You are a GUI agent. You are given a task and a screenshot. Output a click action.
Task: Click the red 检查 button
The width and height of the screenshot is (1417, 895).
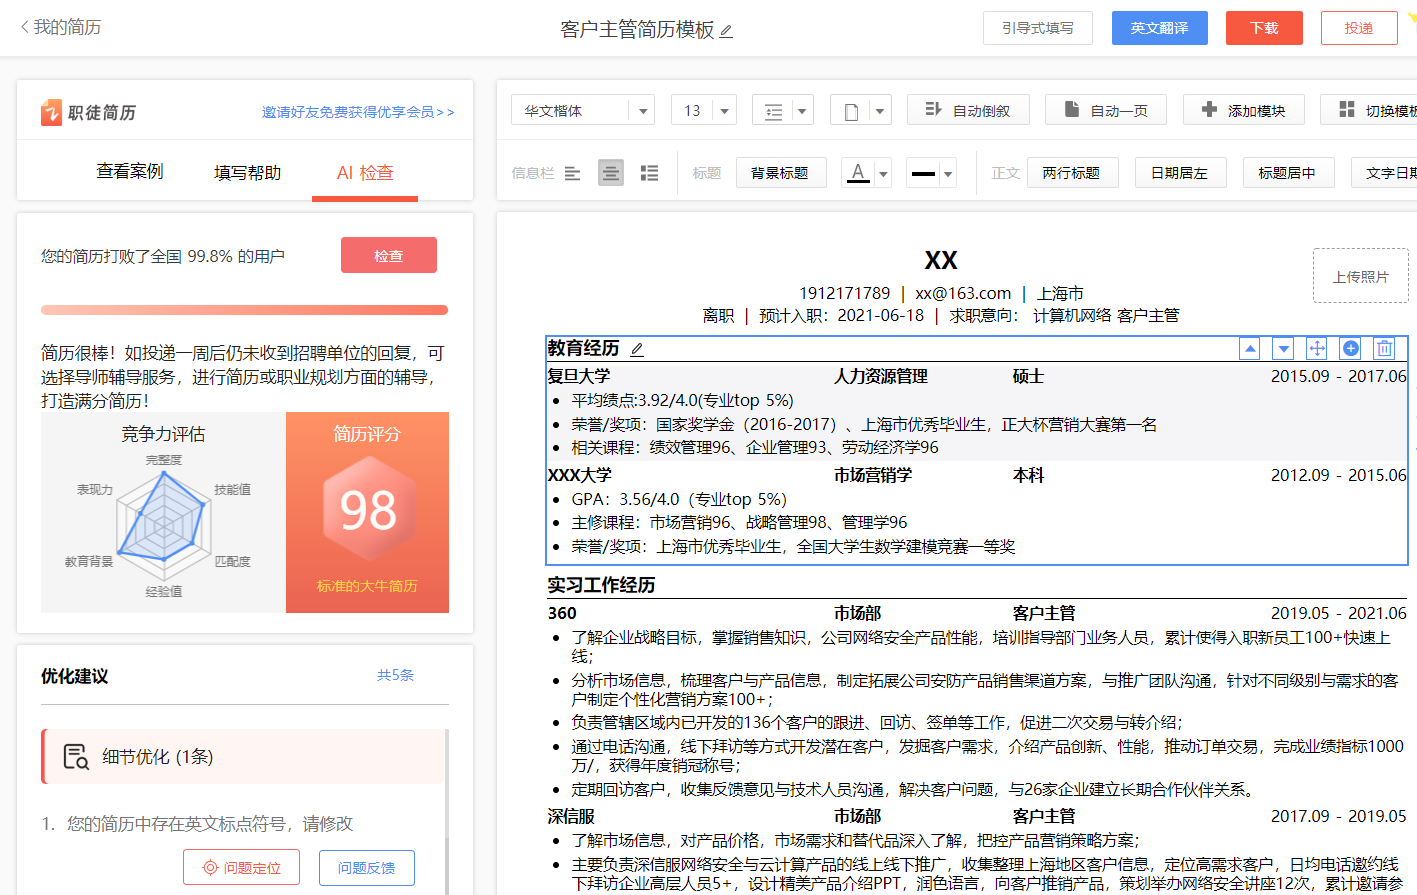[389, 255]
